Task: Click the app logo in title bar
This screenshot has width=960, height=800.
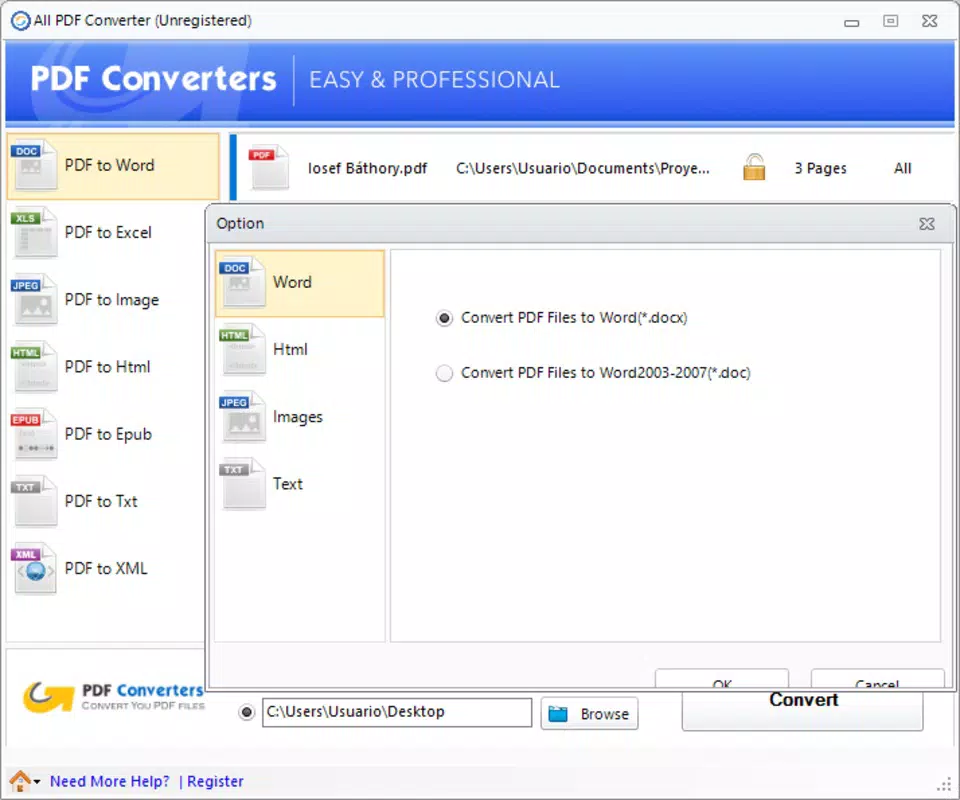Action: click(20, 21)
